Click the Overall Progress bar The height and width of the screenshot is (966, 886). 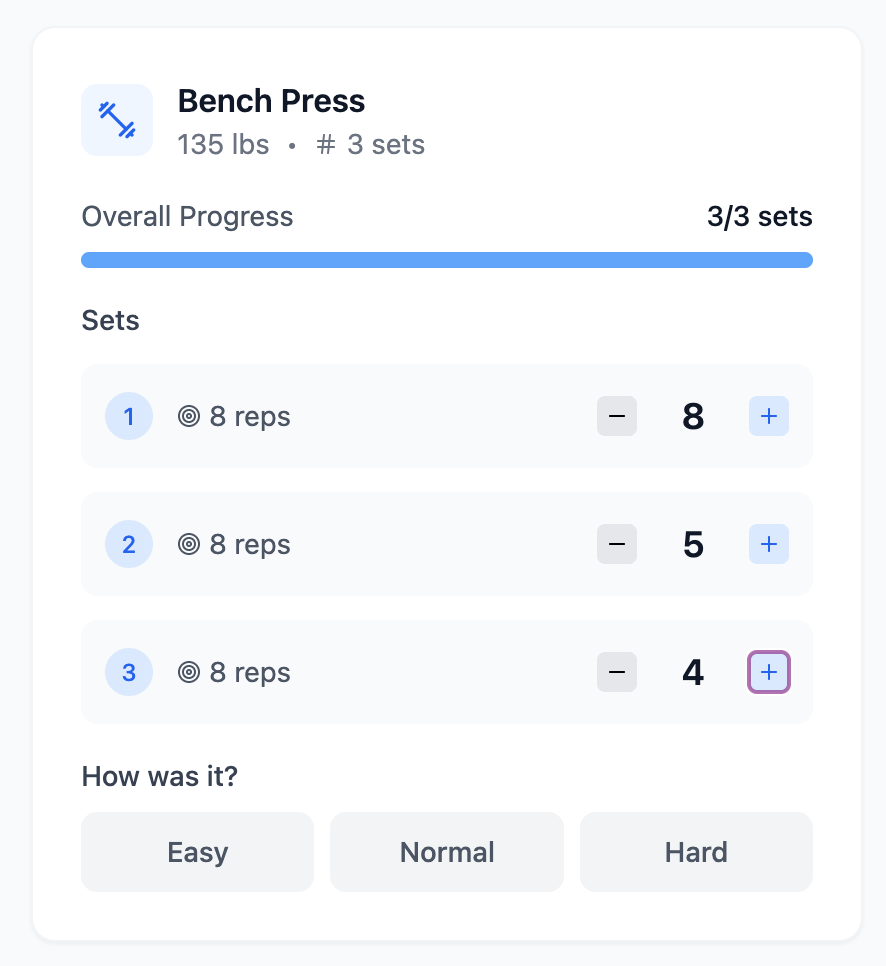[447, 260]
